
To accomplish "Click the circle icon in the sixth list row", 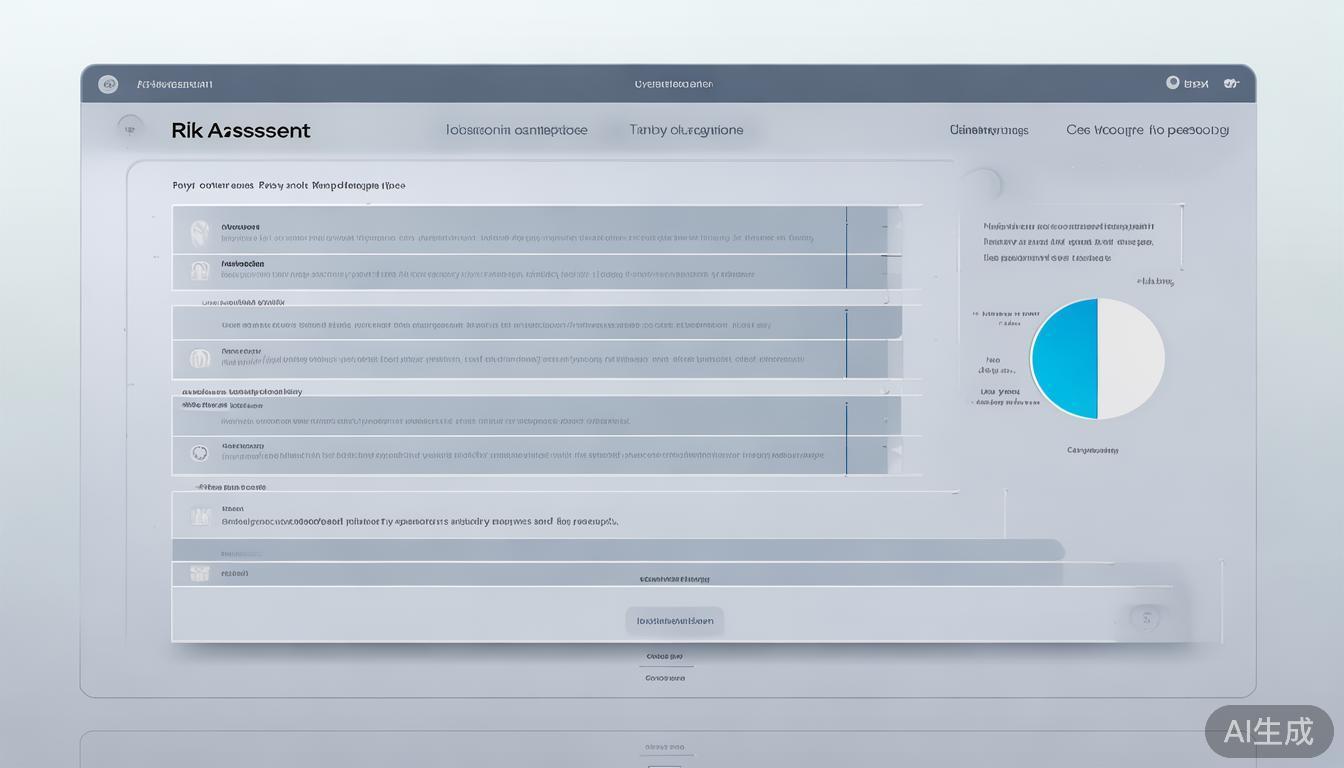I will pos(199,453).
